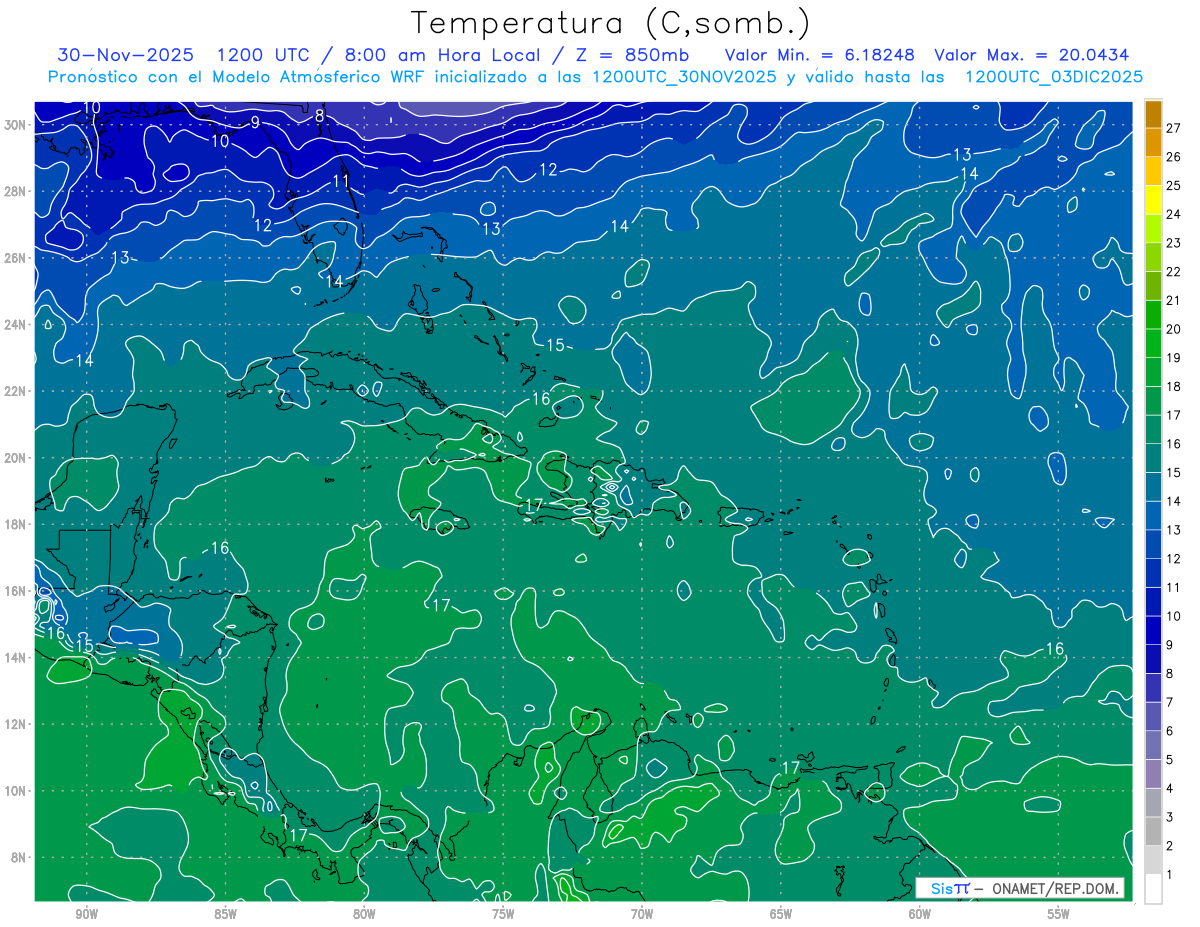The image size is (1200, 927).
Task: Click the '65W' longitude axis label
Action: [x=781, y=914]
